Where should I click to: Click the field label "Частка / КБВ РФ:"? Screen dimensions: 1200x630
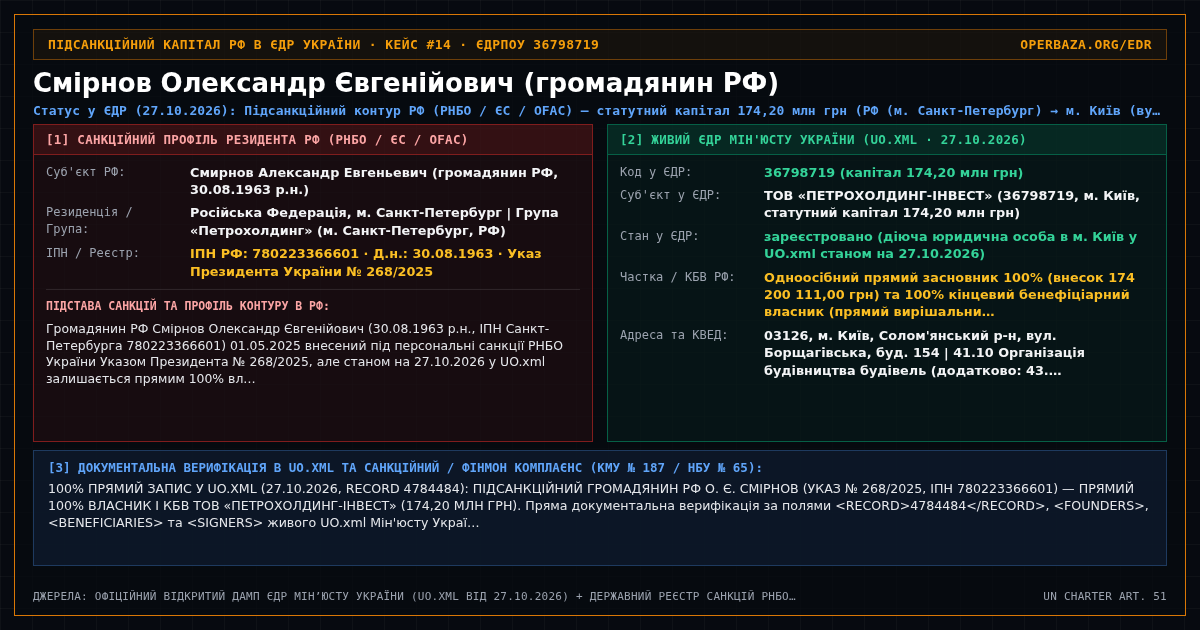click(678, 277)
